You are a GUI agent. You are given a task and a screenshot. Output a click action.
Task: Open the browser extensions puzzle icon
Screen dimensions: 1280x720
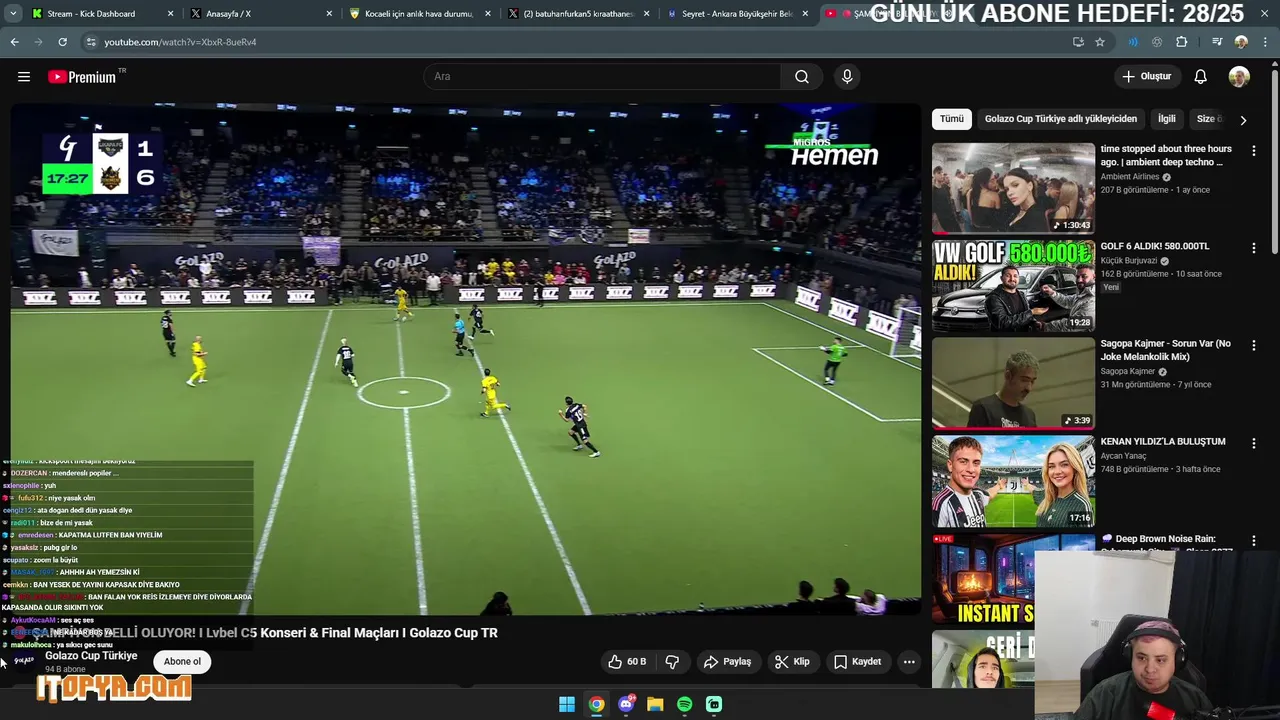pyautogui.click(x=1182, y=42)
